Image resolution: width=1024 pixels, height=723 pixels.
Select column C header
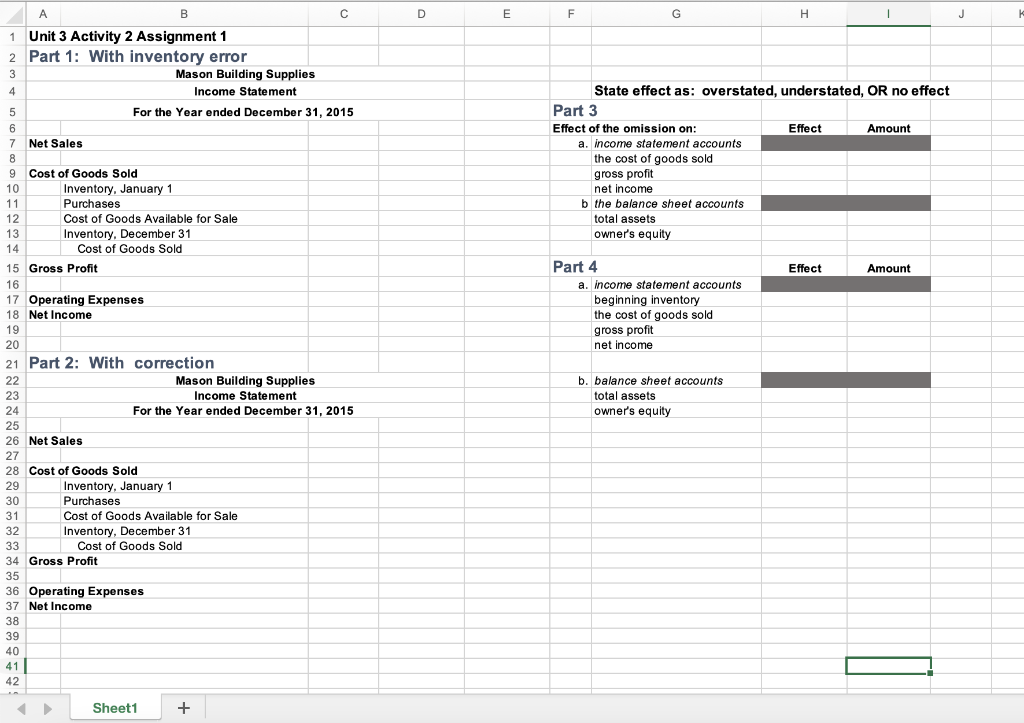[344, 14]
